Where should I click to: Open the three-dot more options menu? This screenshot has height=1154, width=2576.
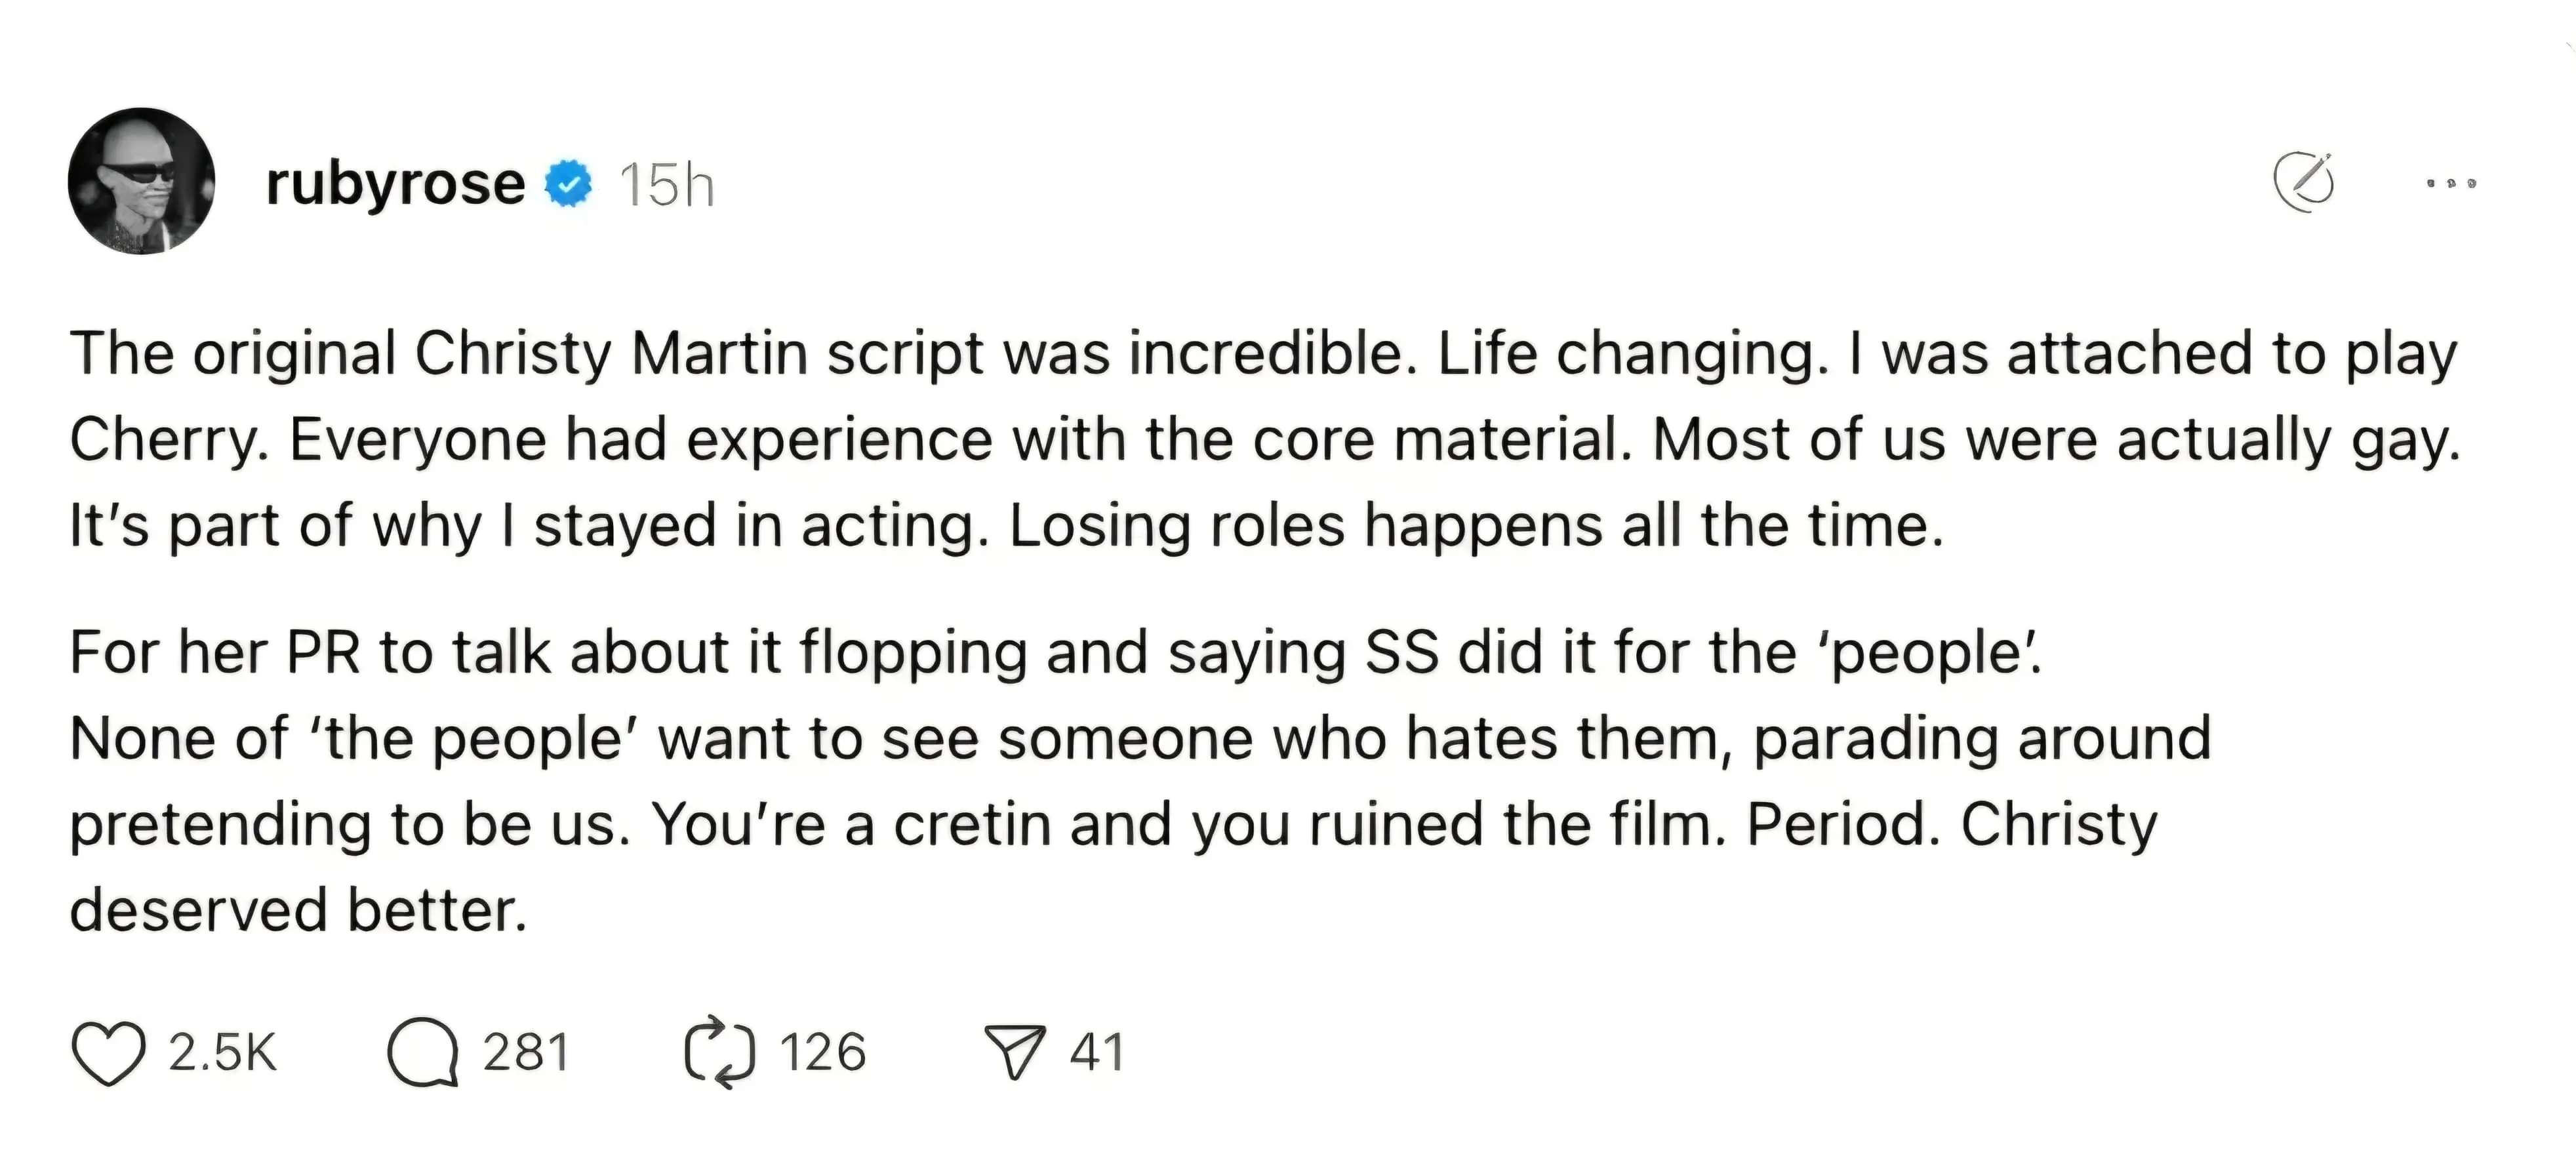2451,184
